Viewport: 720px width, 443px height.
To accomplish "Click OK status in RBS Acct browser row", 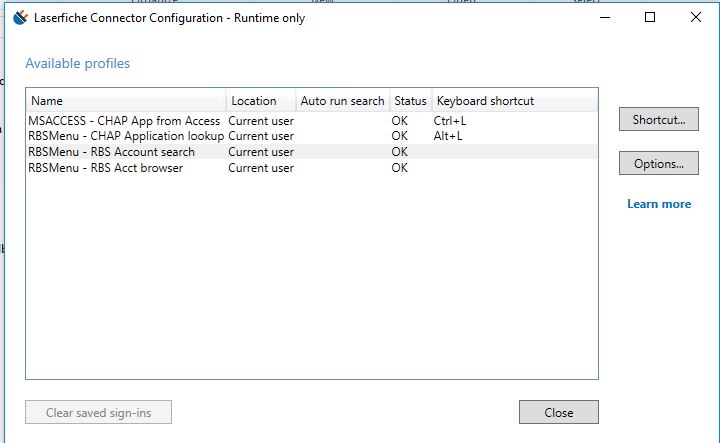I will (x=399, y=168).
